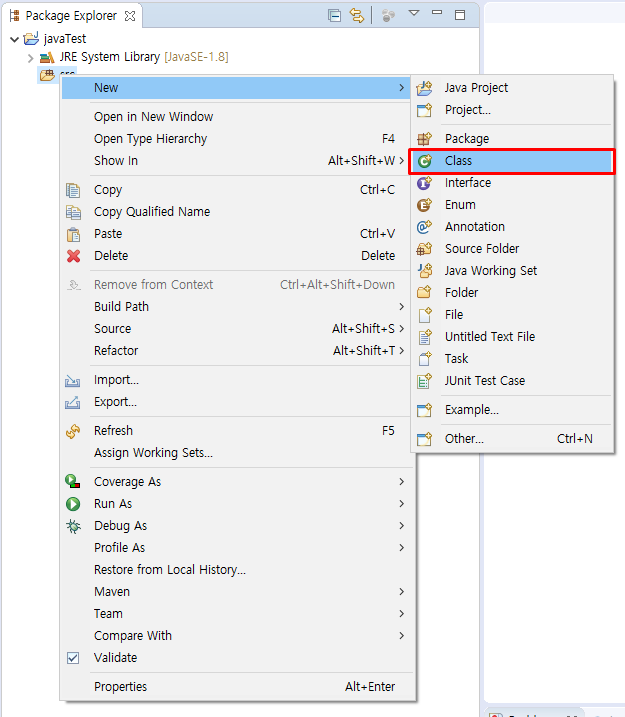Click the JRE System Library label
The height and width of the screenshot is (717, 625).
click(x=110, y=57)
